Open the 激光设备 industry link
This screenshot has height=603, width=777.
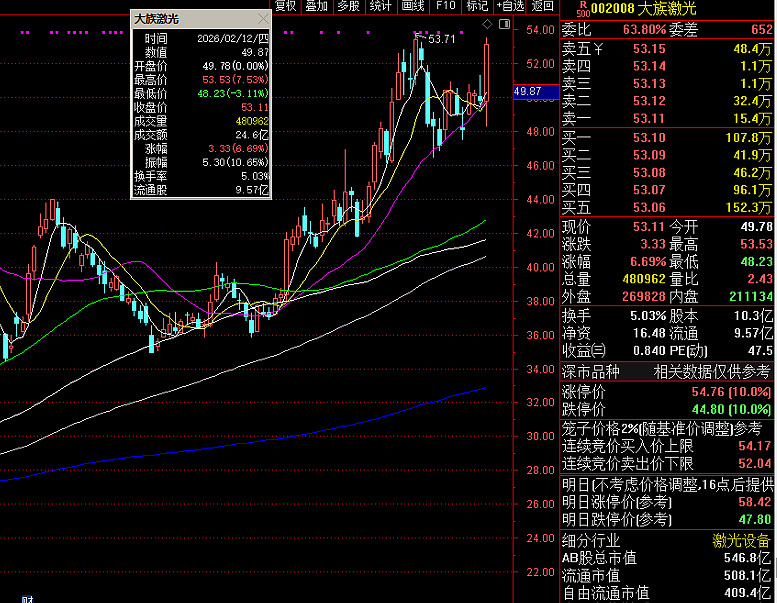741,540
